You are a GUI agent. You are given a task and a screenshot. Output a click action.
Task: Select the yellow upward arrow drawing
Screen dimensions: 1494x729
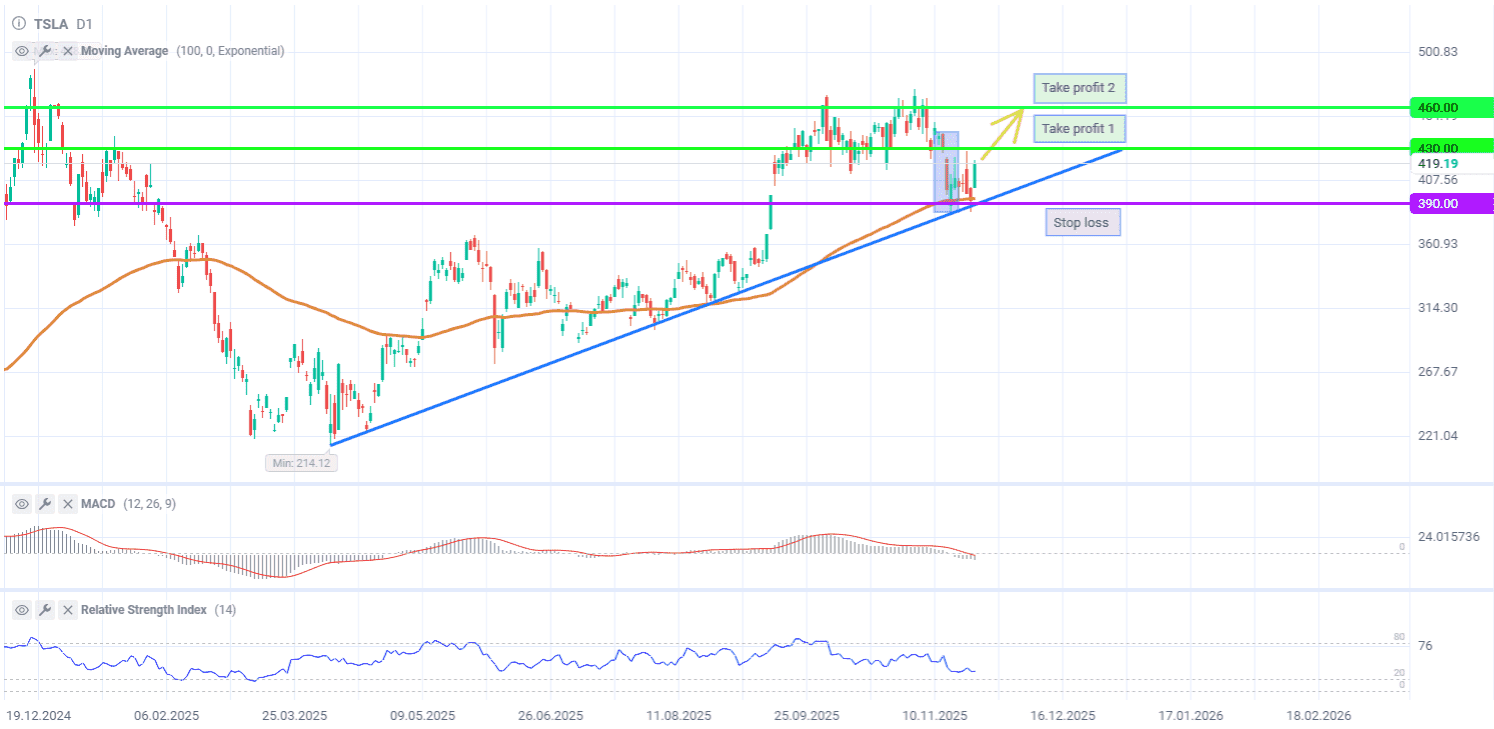tap(1001, 135)
